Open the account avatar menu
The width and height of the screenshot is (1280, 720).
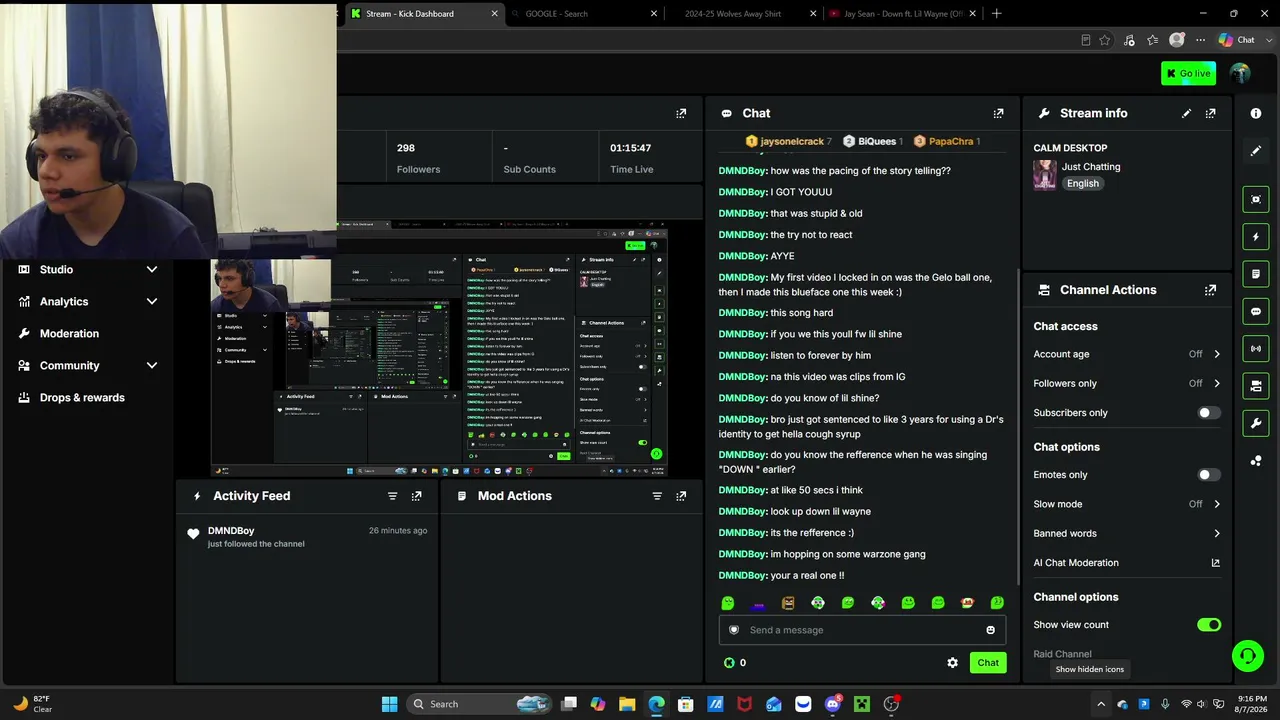[1240, 73]
